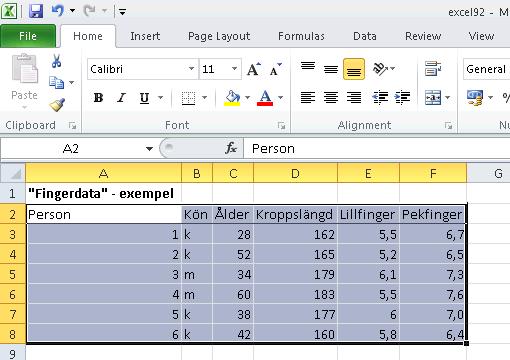Viewport: 510px width, 360px height.
Task: Click the formula bar showing Person
Action: coord(377,149)
